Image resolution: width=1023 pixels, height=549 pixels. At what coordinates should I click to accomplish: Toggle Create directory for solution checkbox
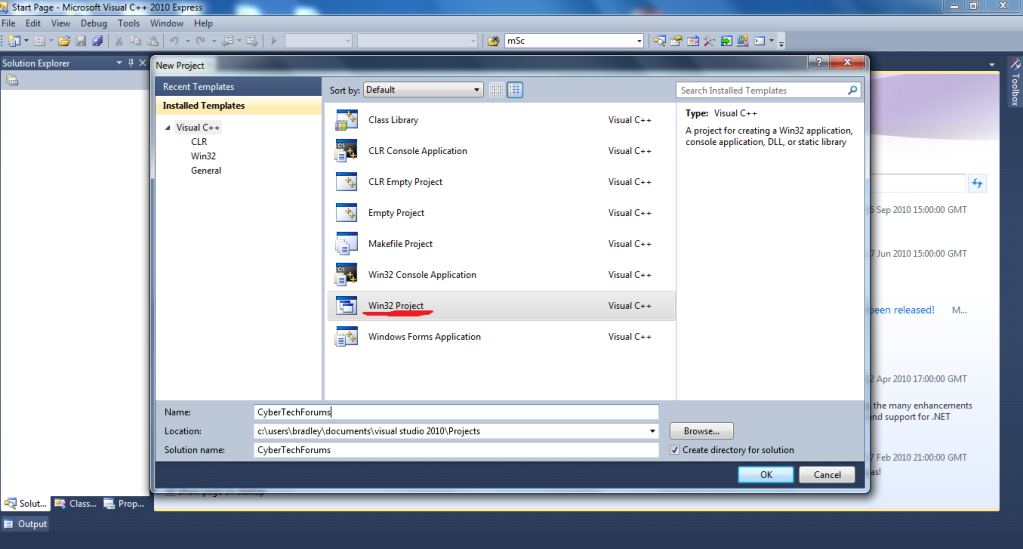pyautogui.click(x=676, y=450)
